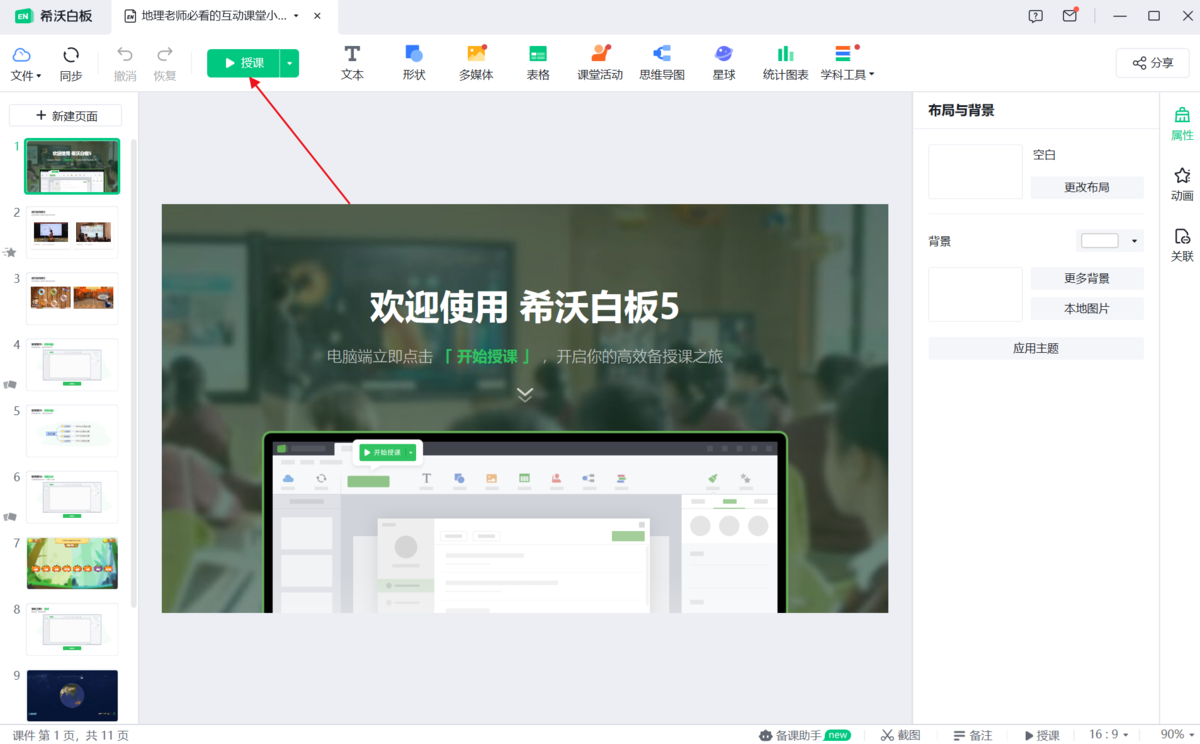Image resolution: width=1200 pixels, height=744 pixels.
Task: Open the help icon in title bar
Action: click(x=1035, y=16)
